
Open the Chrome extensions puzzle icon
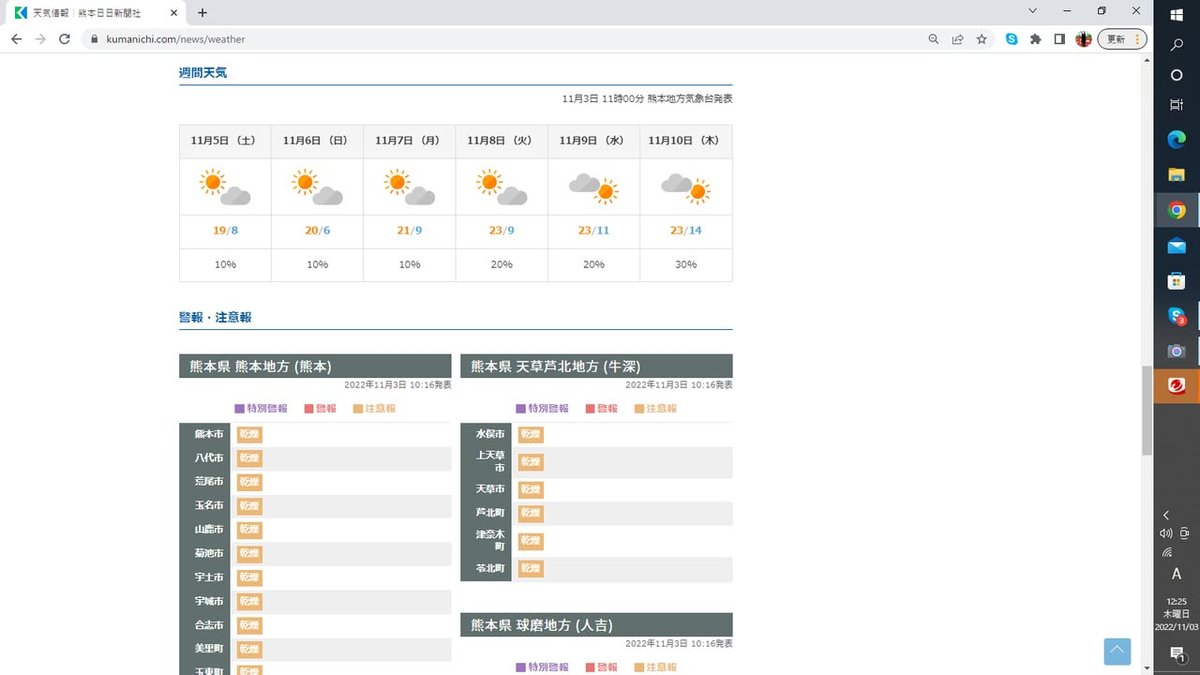[1035, 39]
